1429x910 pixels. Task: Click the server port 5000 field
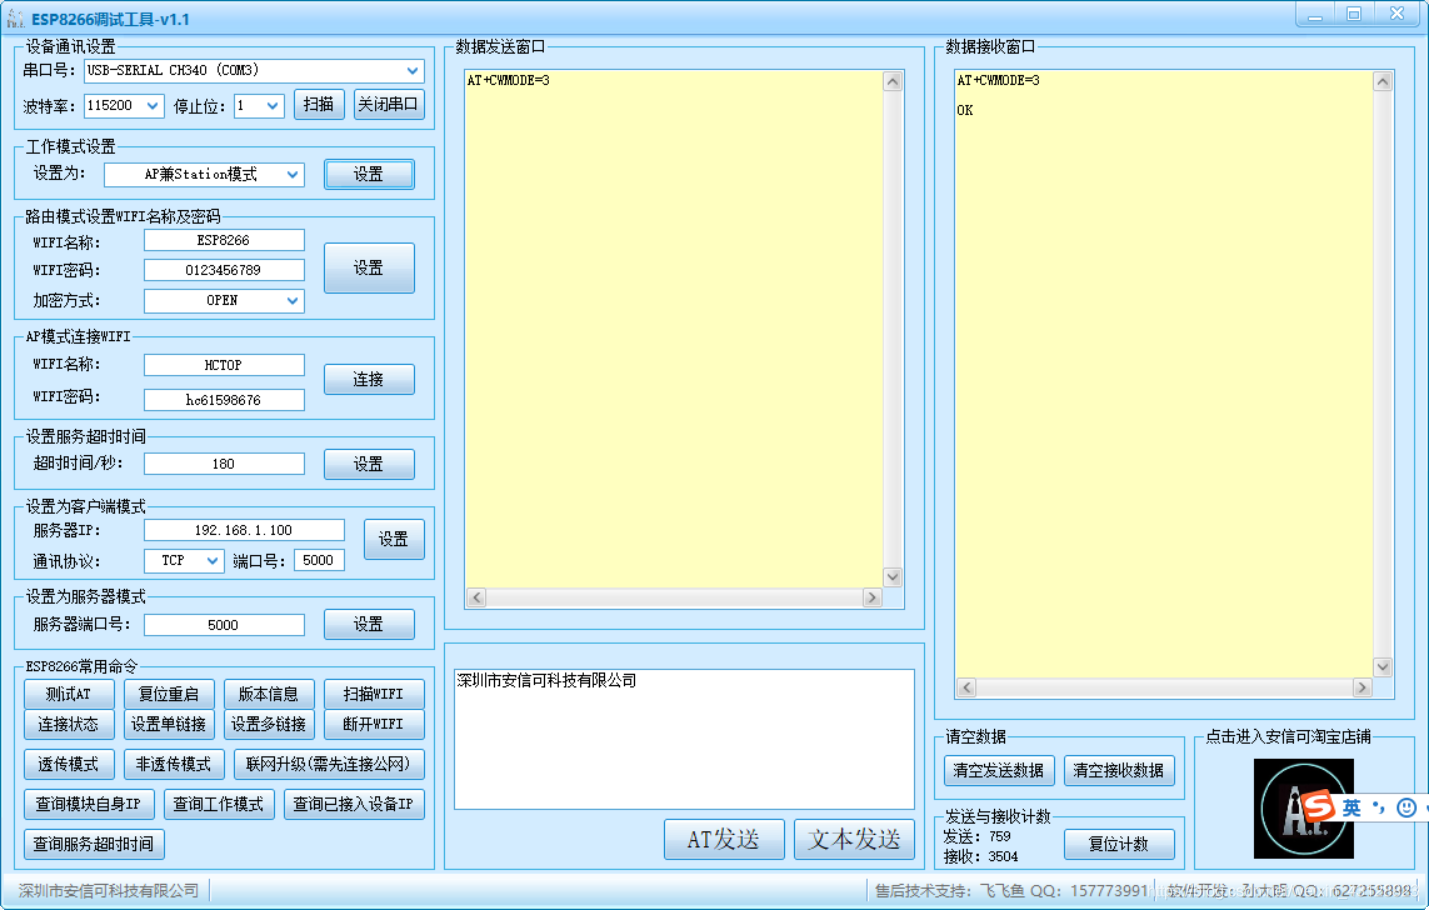tap(224, 625)
